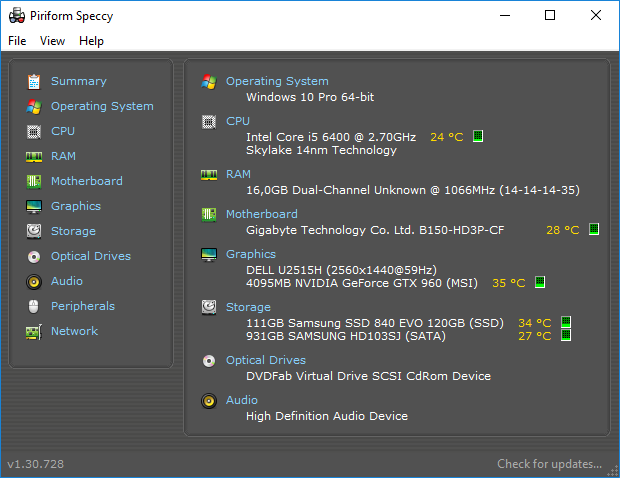Viewport: 620px width, 478px height.
Task: Select the Motherboard icon in sidebar
Action: [x=34, y=181]
